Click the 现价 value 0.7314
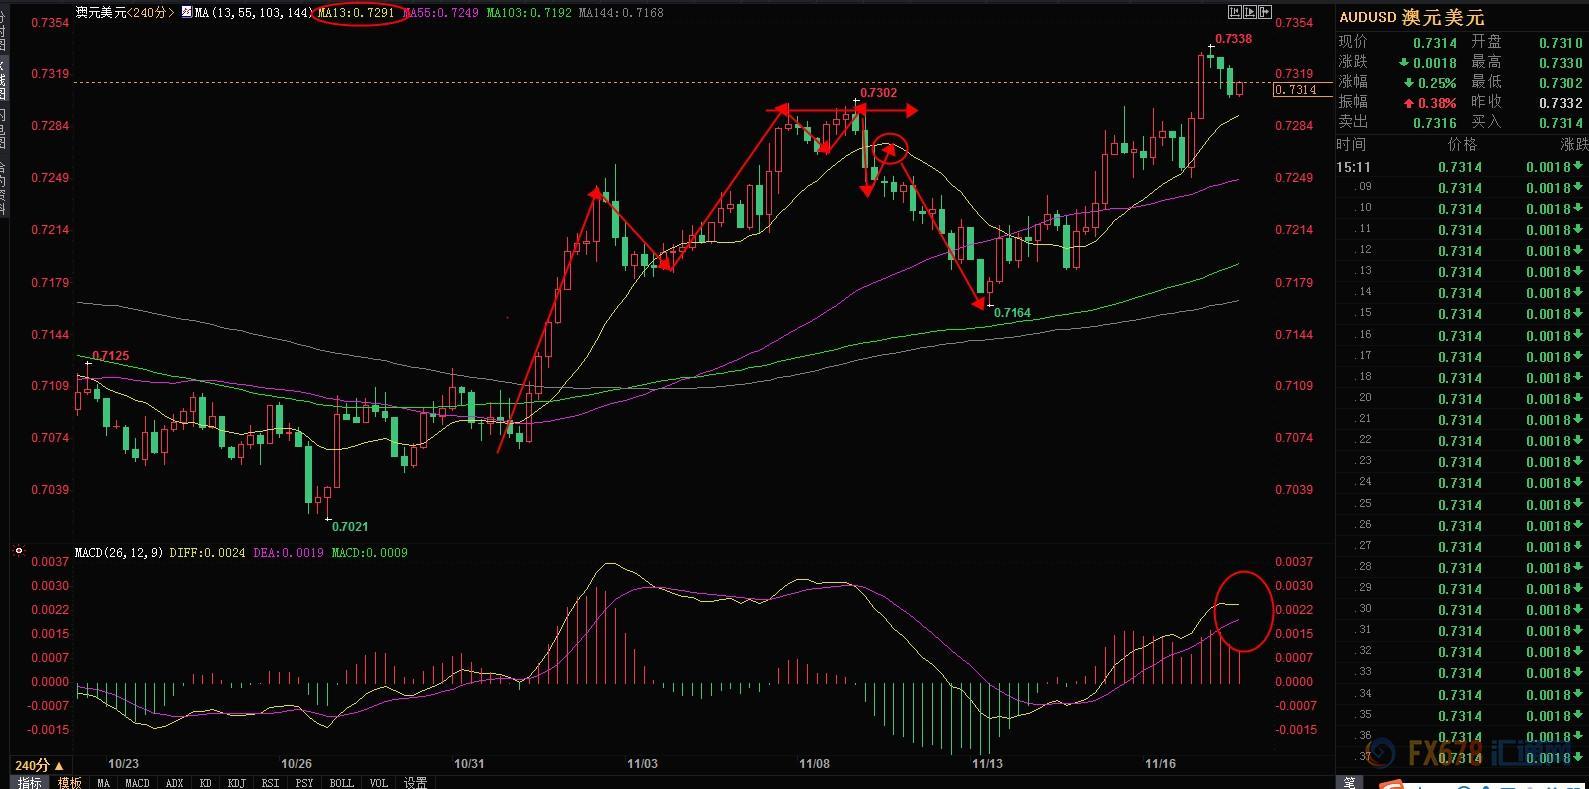 (x=1435, y=43)
